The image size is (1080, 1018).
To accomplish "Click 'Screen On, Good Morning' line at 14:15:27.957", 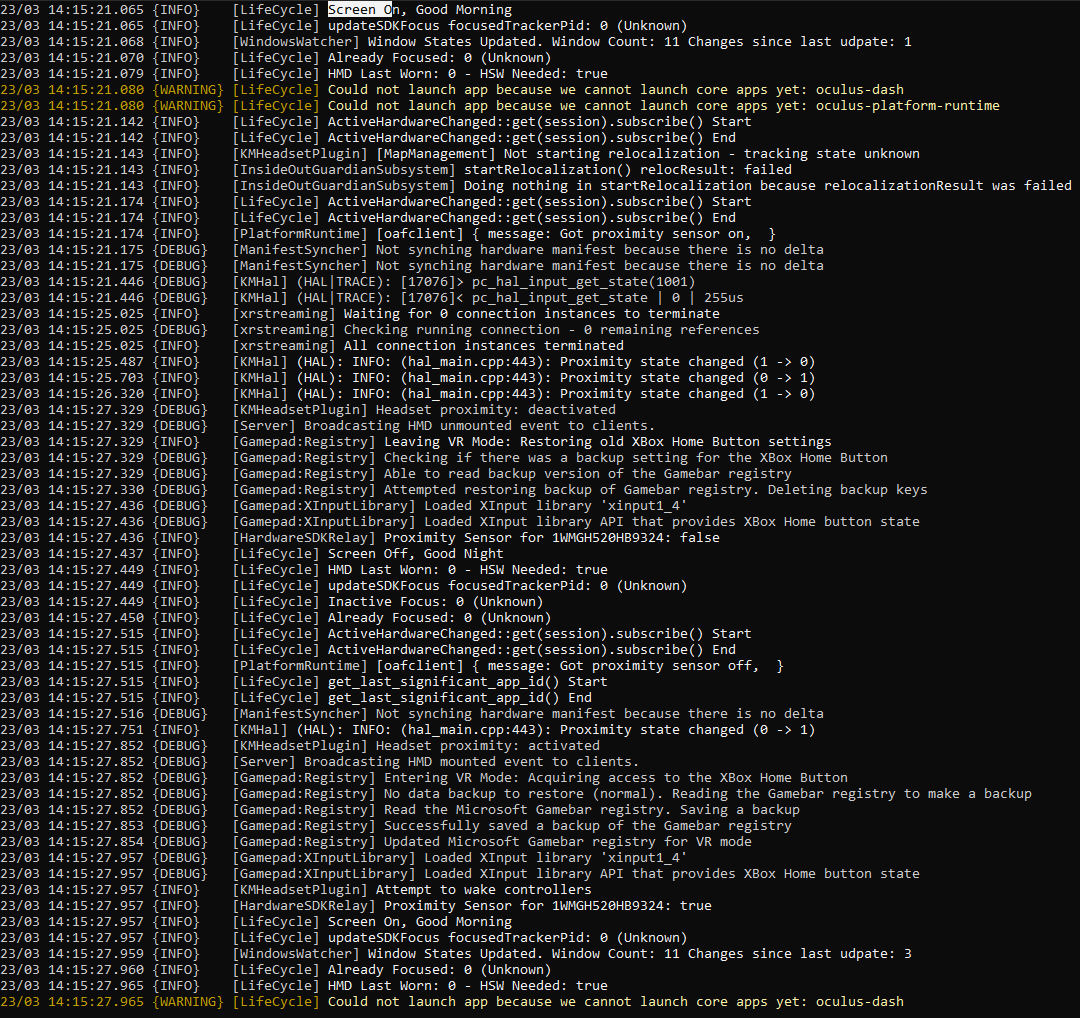I will pyautogui.click(x=256, y=922).
